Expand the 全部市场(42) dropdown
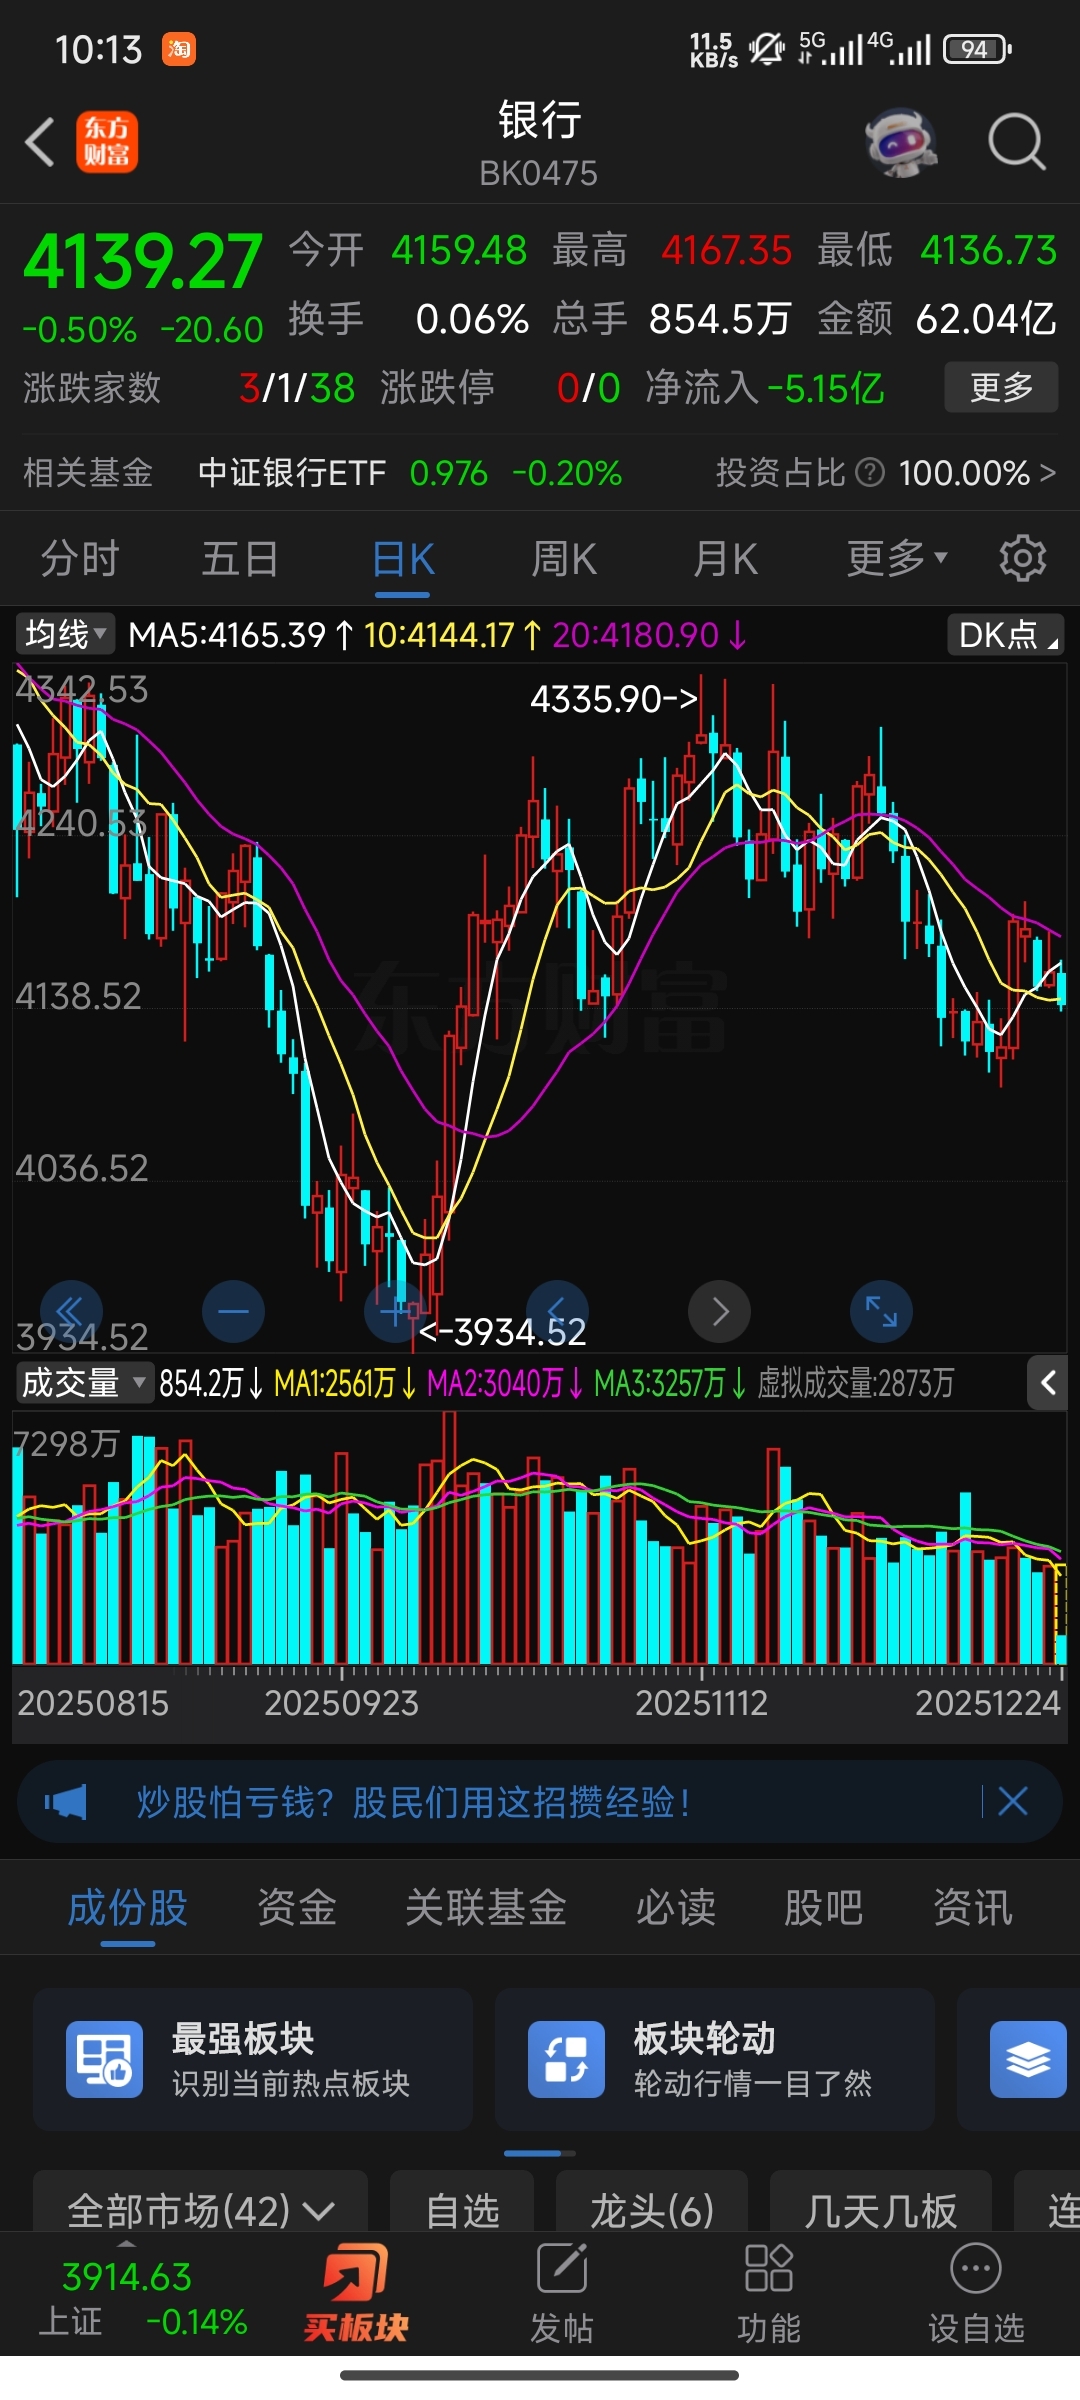 click(x=200, y=2210)
